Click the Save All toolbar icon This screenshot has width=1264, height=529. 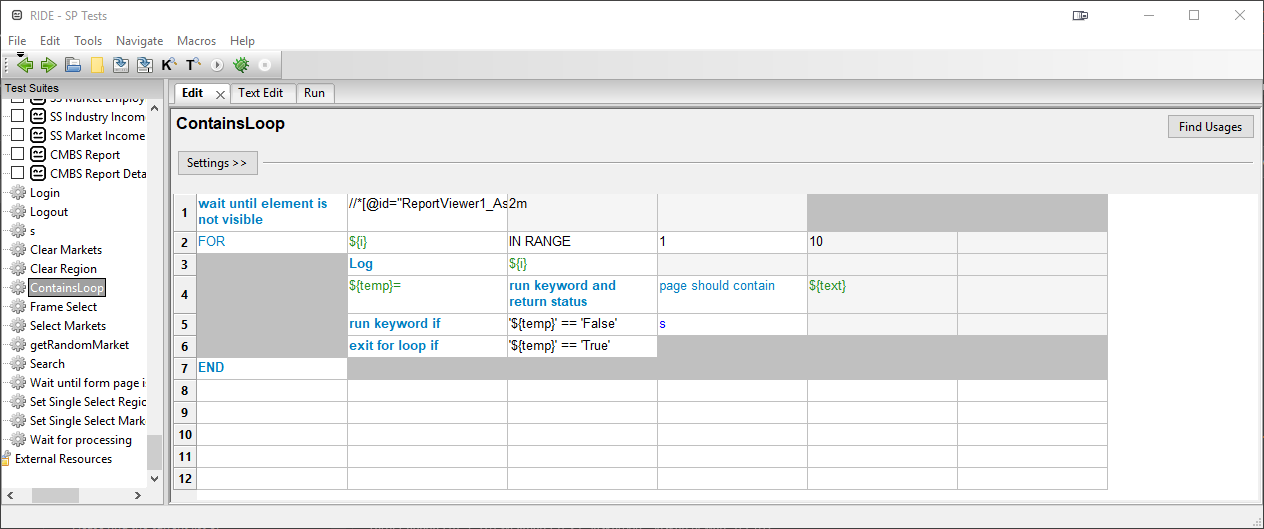[x=145, y=65]
